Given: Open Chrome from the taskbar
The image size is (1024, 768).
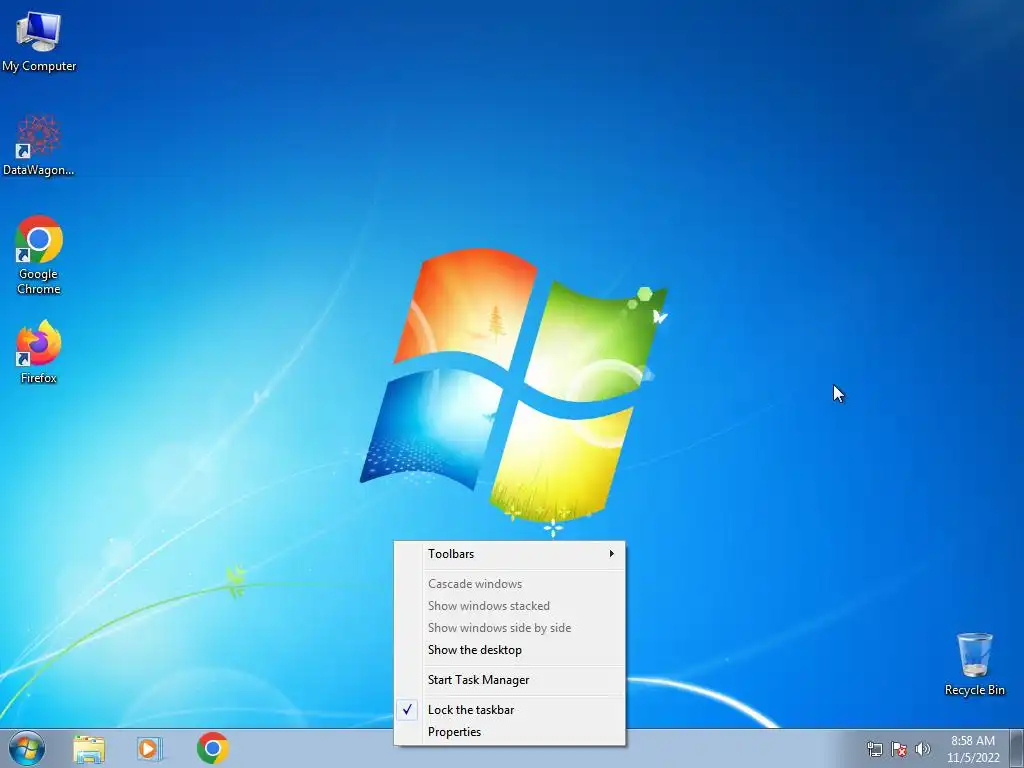Looking at the screenshot, I should pyautogui.click(x=212, y=748).
